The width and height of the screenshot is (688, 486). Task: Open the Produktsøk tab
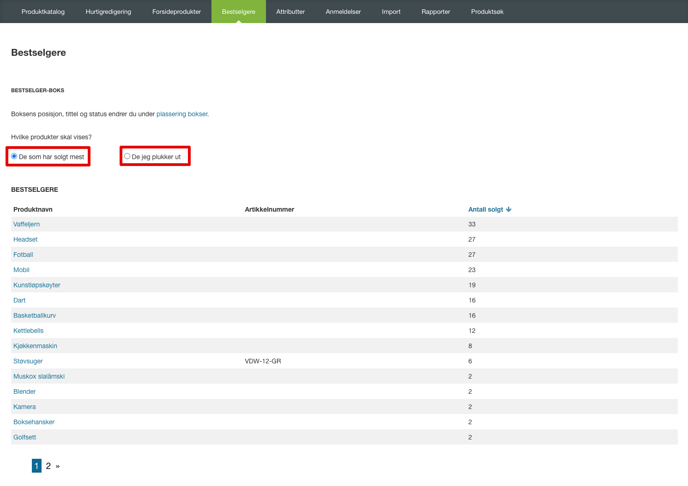(x=487, y=11)
